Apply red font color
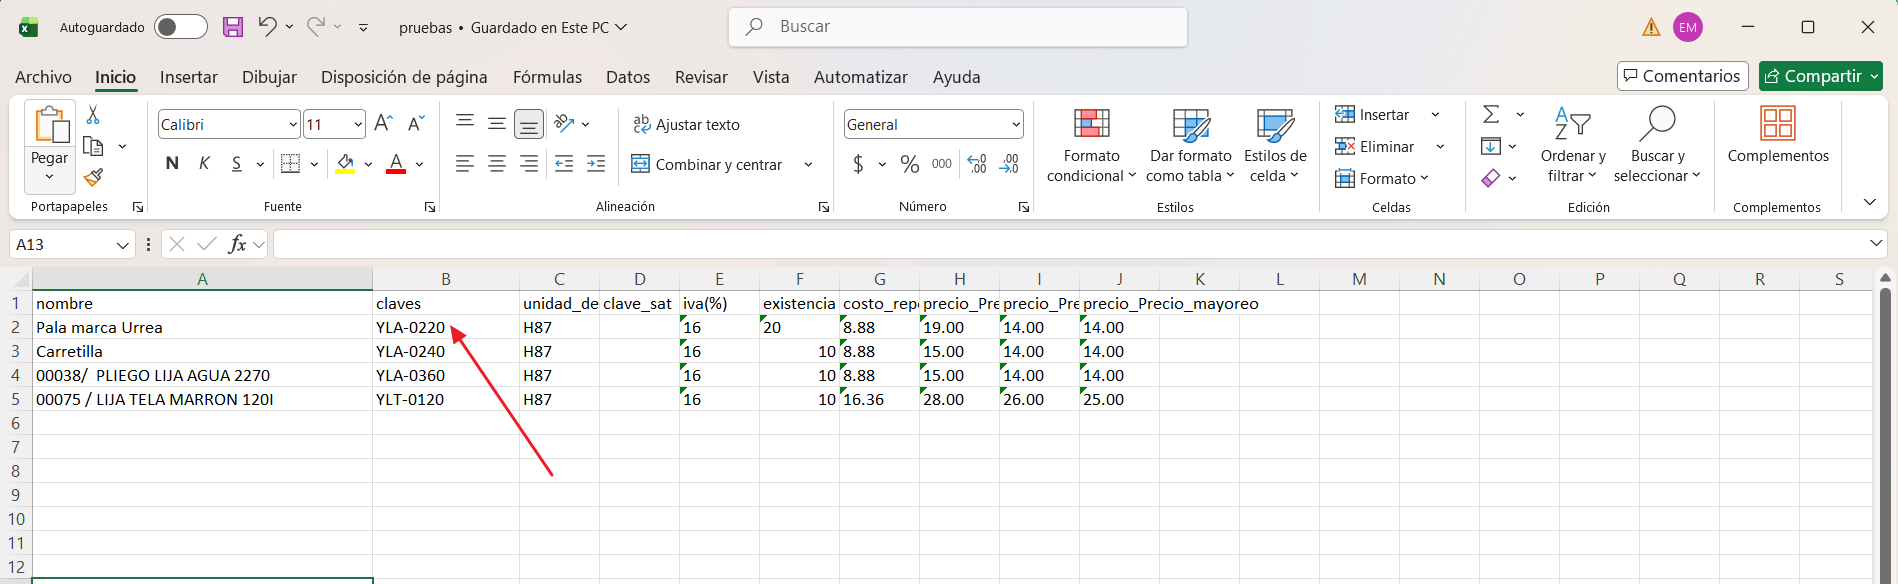This screenshot has width=1898, height=584. (x=396, y=163)
